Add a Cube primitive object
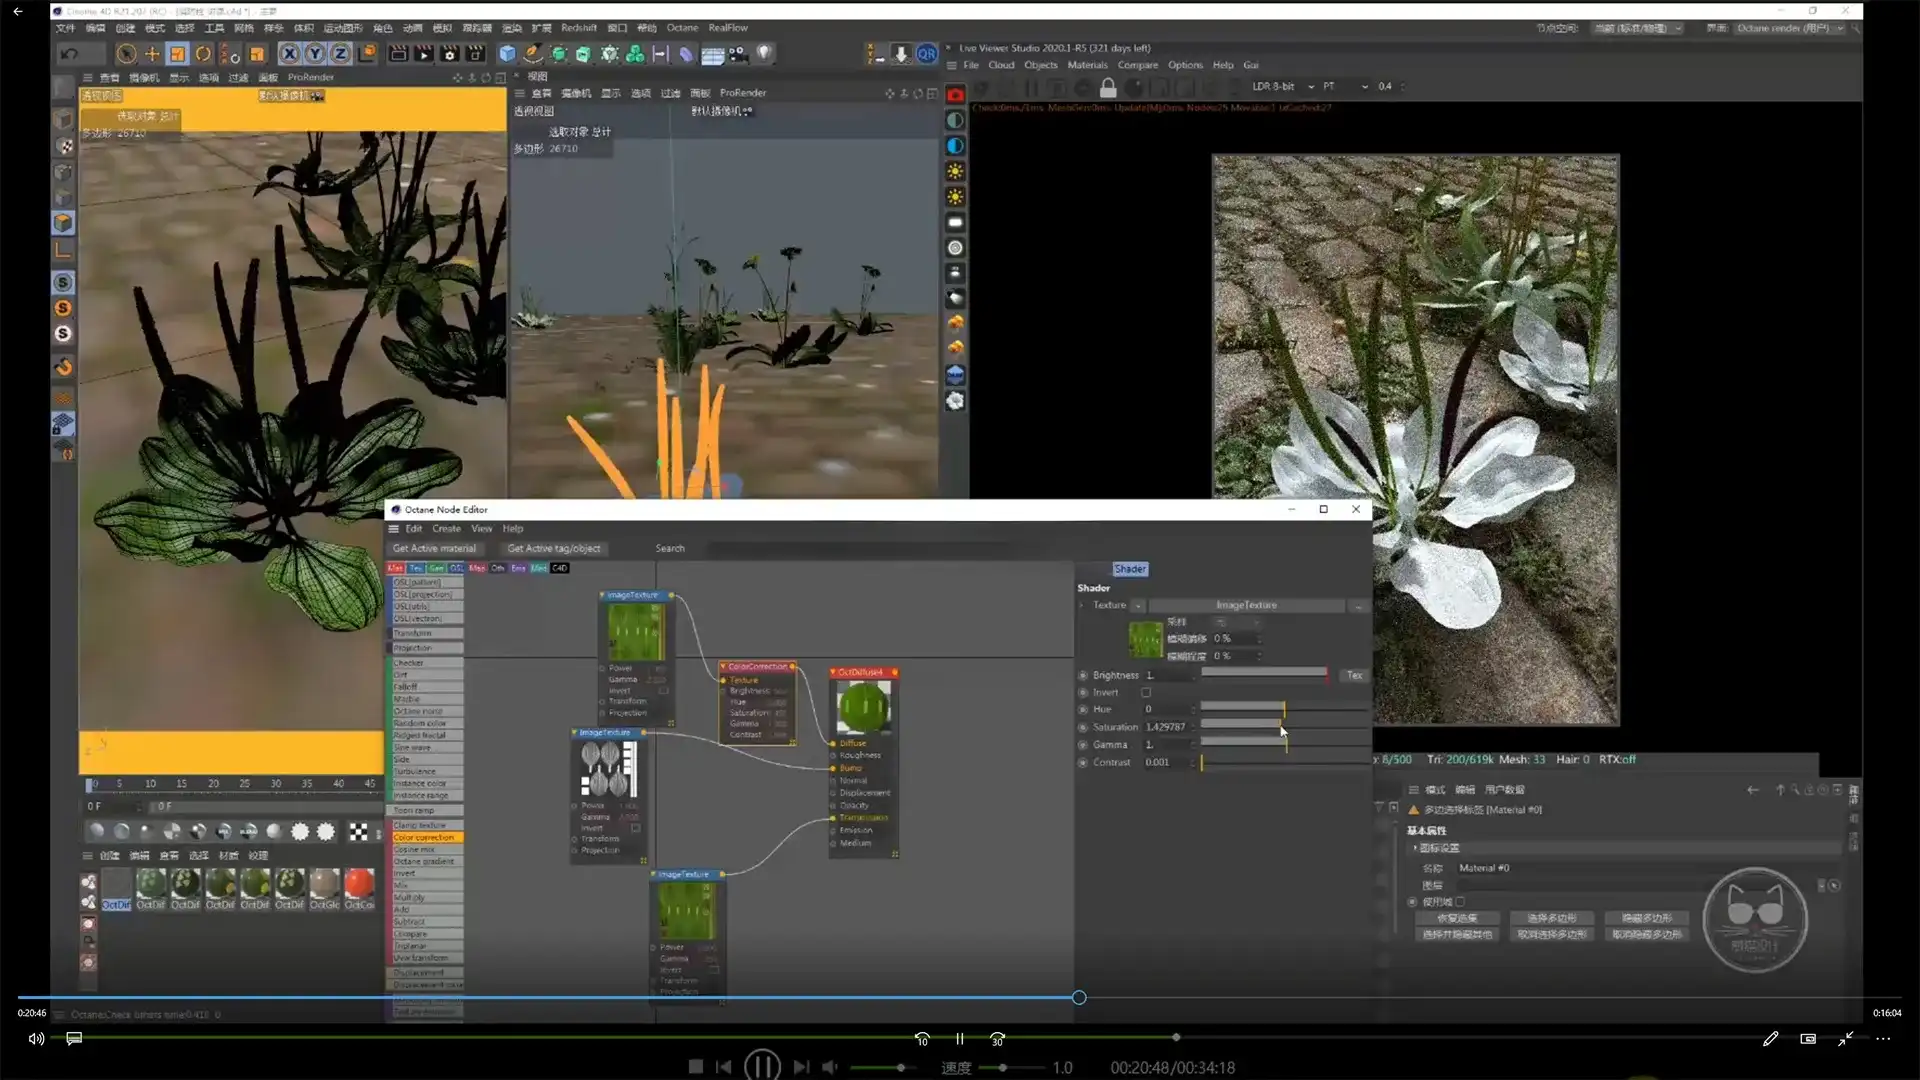 click(507, 54)
